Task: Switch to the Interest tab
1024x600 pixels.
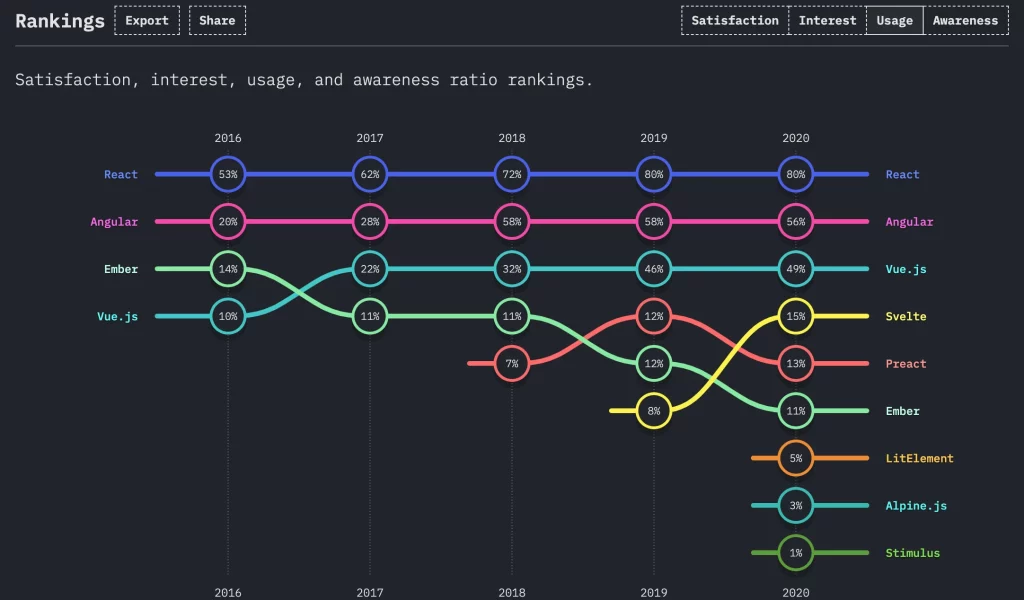Action: click(x=827, y=20)
